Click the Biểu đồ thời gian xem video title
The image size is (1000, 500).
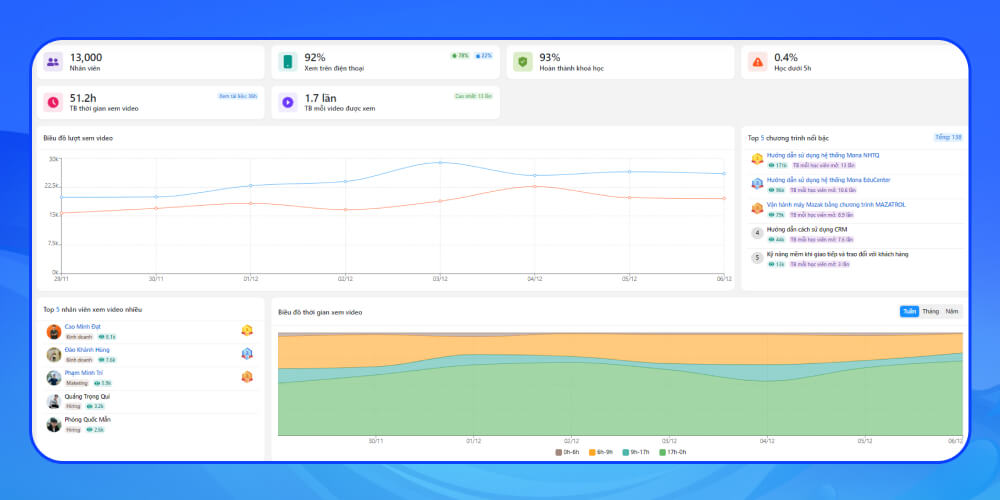[320, 312]
